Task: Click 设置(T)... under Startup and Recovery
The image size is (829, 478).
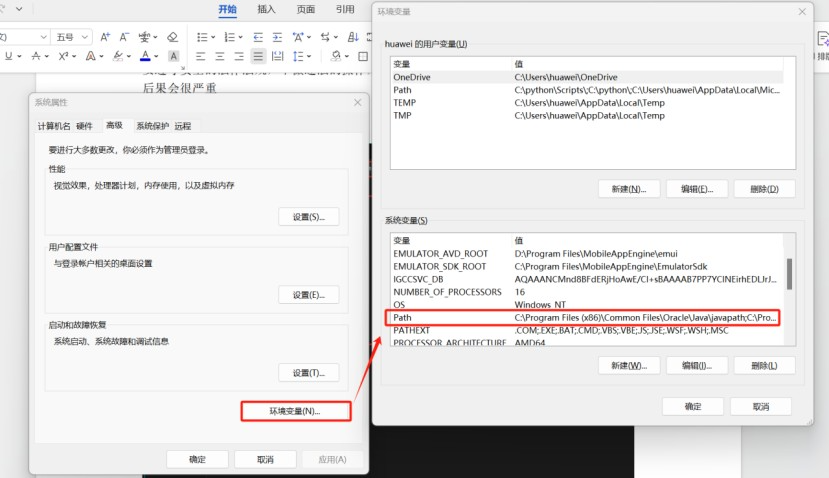Action: pyautogui.click(x=309, y=373)
